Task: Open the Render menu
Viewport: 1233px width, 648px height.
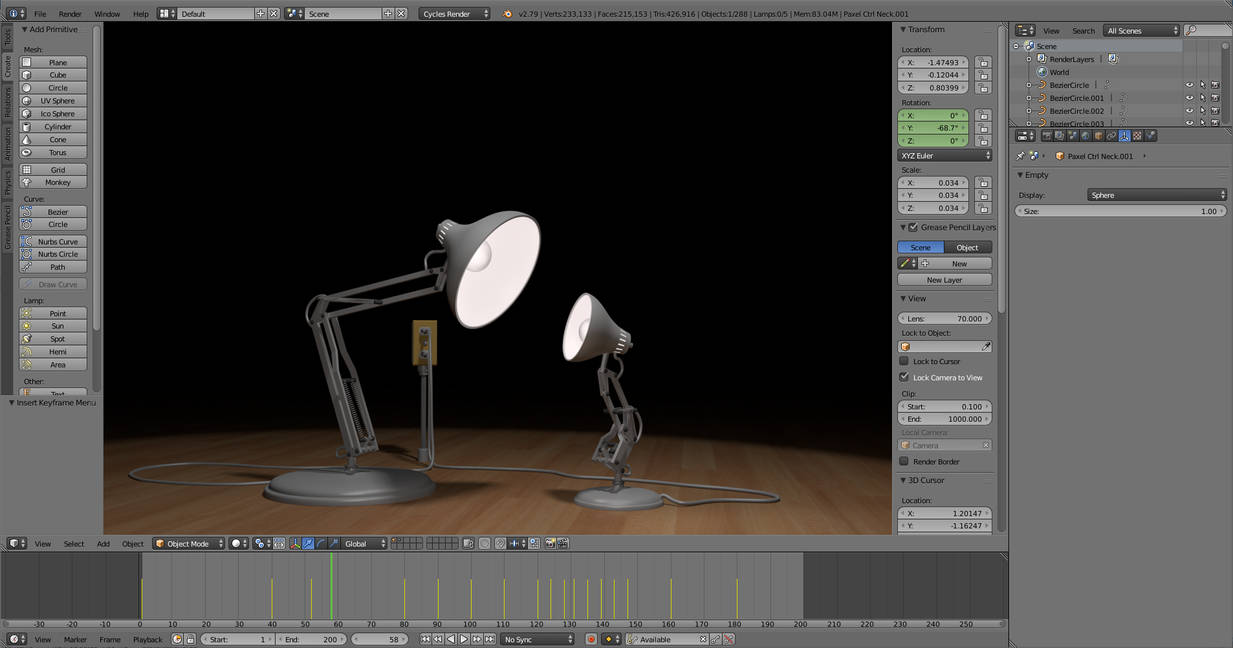Action: [70, 14]
